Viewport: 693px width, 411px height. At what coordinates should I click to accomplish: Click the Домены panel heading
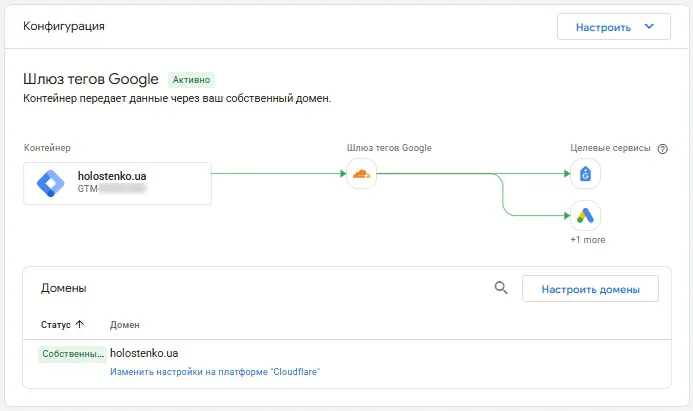[x=64, y=288]
